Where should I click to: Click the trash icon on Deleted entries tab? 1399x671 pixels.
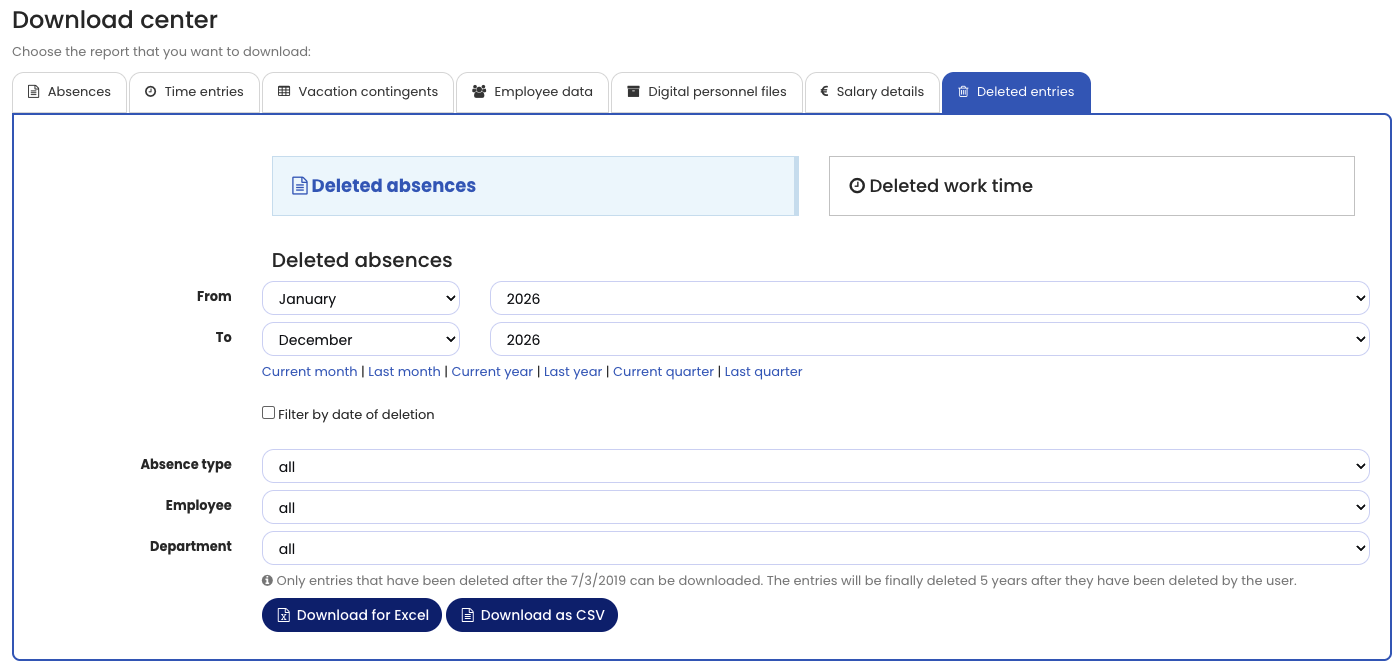click(x=963, y=92)
